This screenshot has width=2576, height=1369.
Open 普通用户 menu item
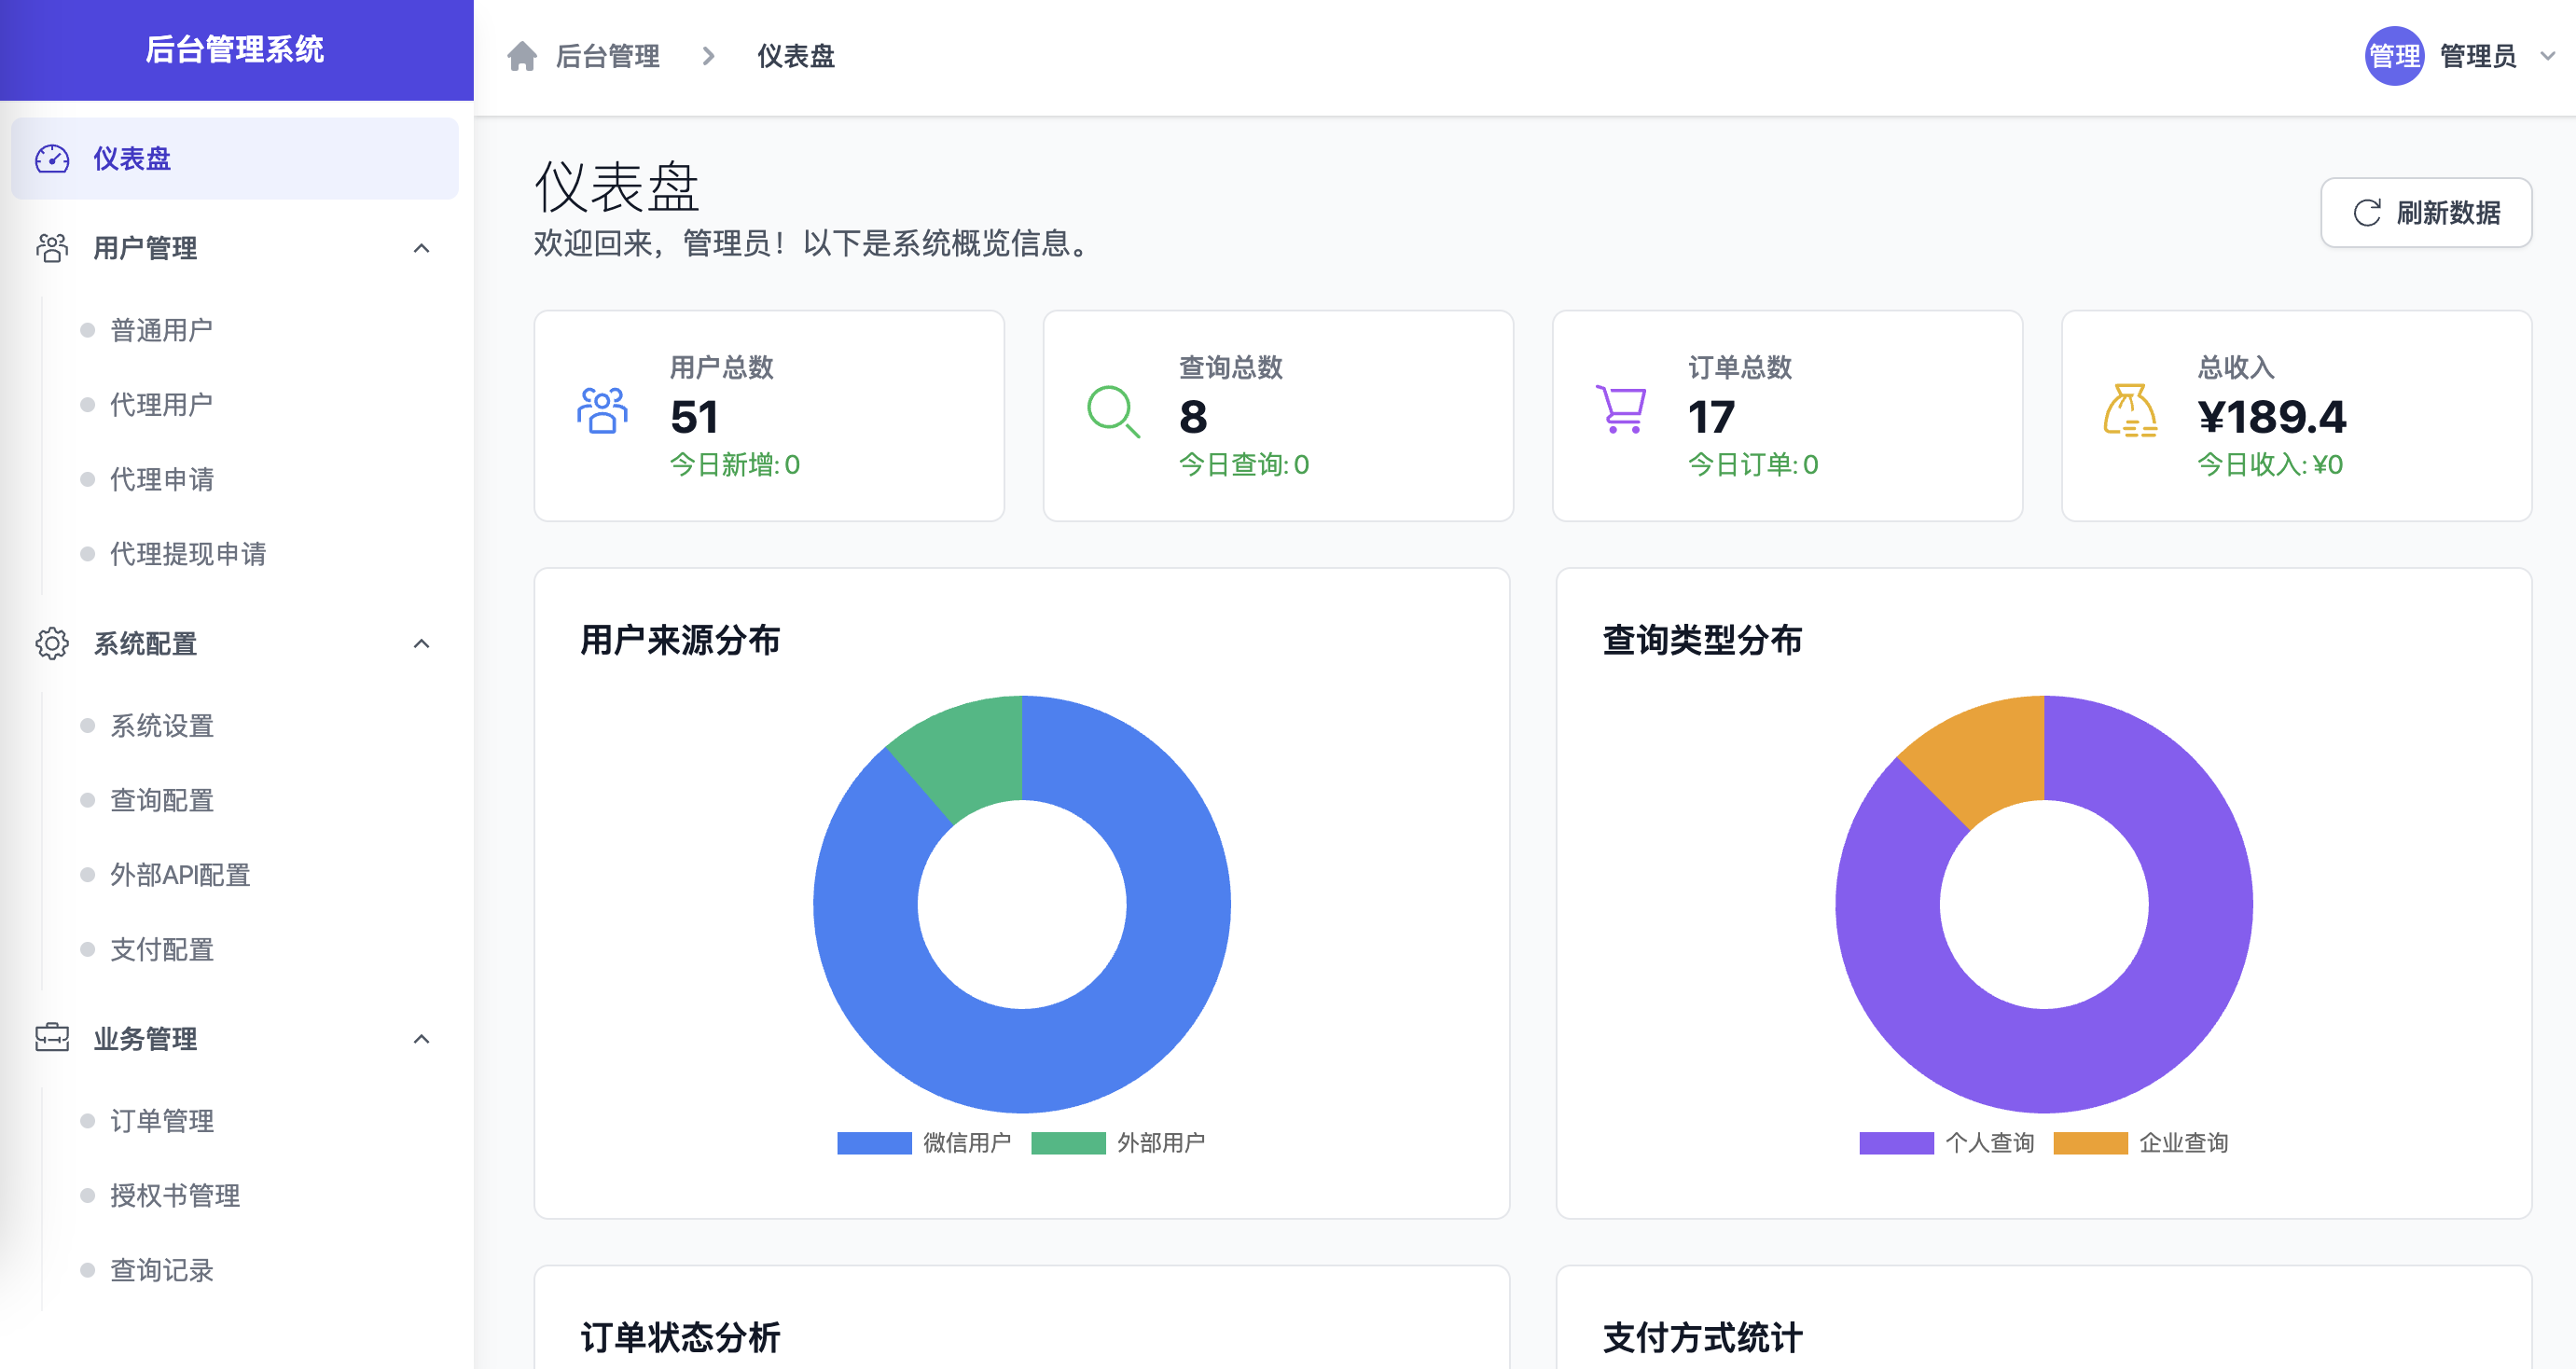pyautogui.click(x=161, y=330)
